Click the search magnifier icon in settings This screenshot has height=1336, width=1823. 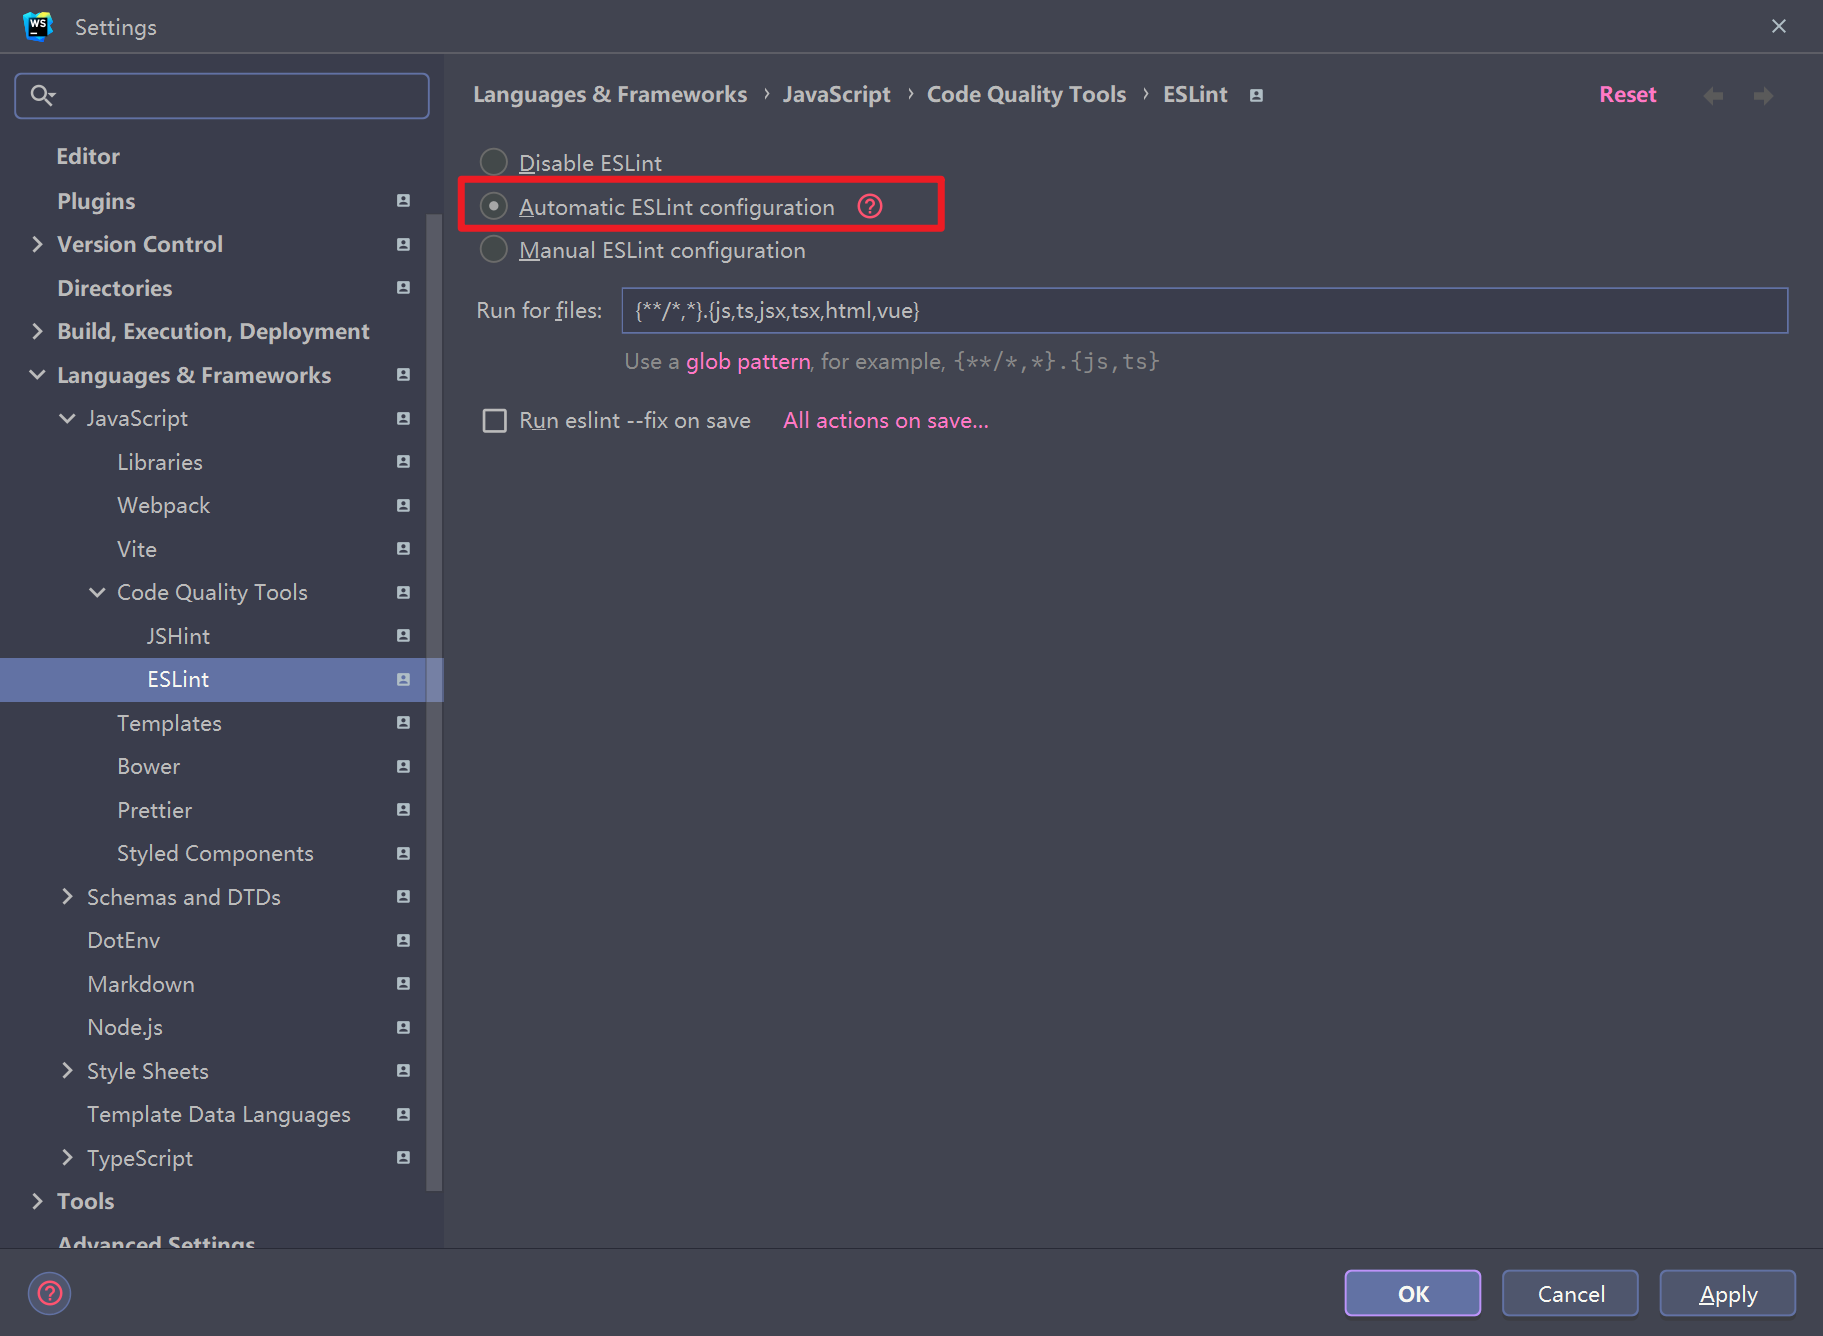coord(42,95)
